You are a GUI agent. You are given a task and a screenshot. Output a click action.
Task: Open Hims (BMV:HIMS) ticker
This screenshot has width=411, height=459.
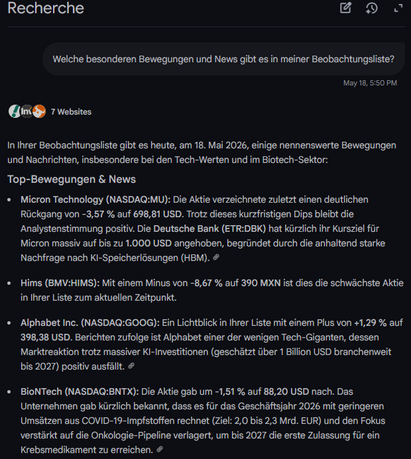(60, 283)
